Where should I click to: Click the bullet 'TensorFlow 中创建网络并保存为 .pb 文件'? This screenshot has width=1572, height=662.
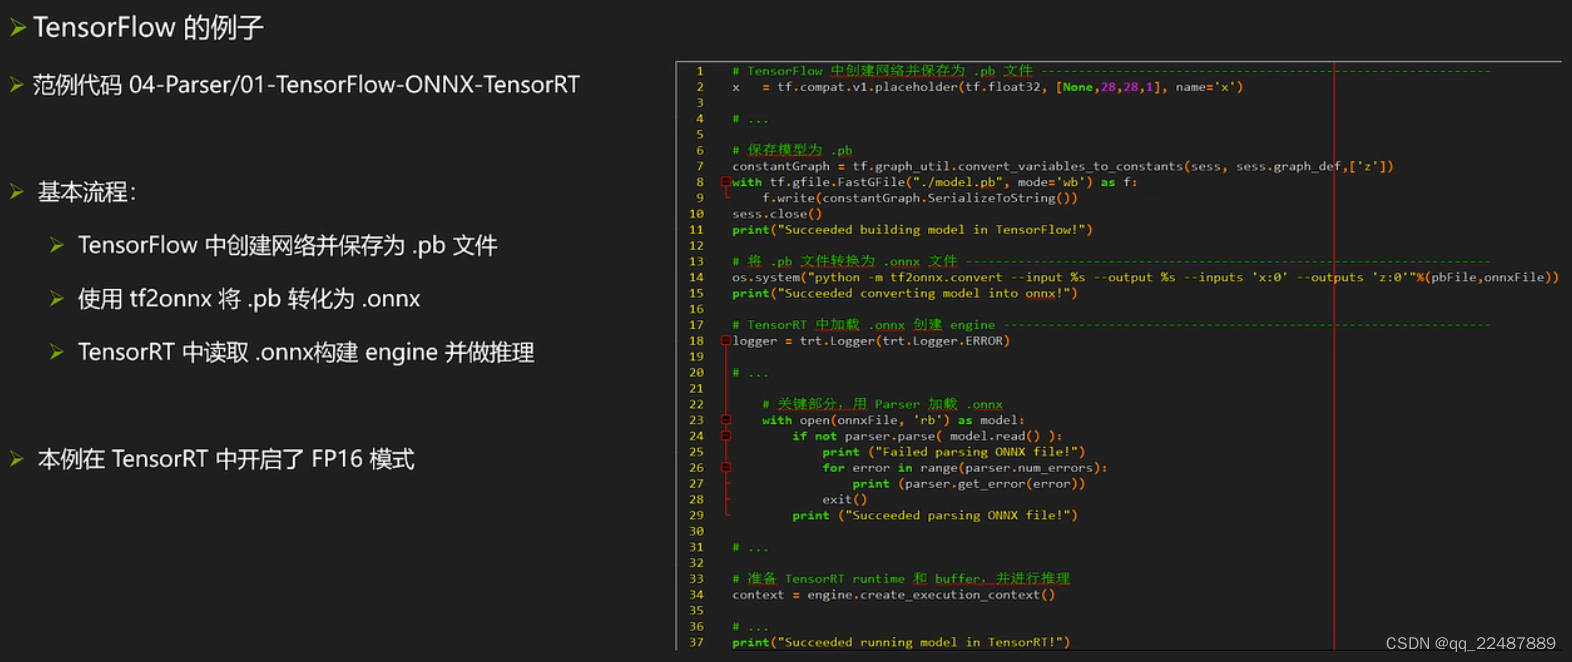[x=287, y=245]
